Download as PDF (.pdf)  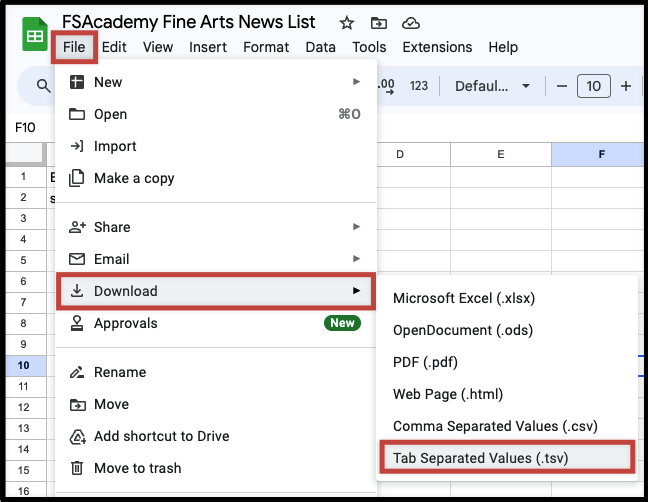(507, 362)
